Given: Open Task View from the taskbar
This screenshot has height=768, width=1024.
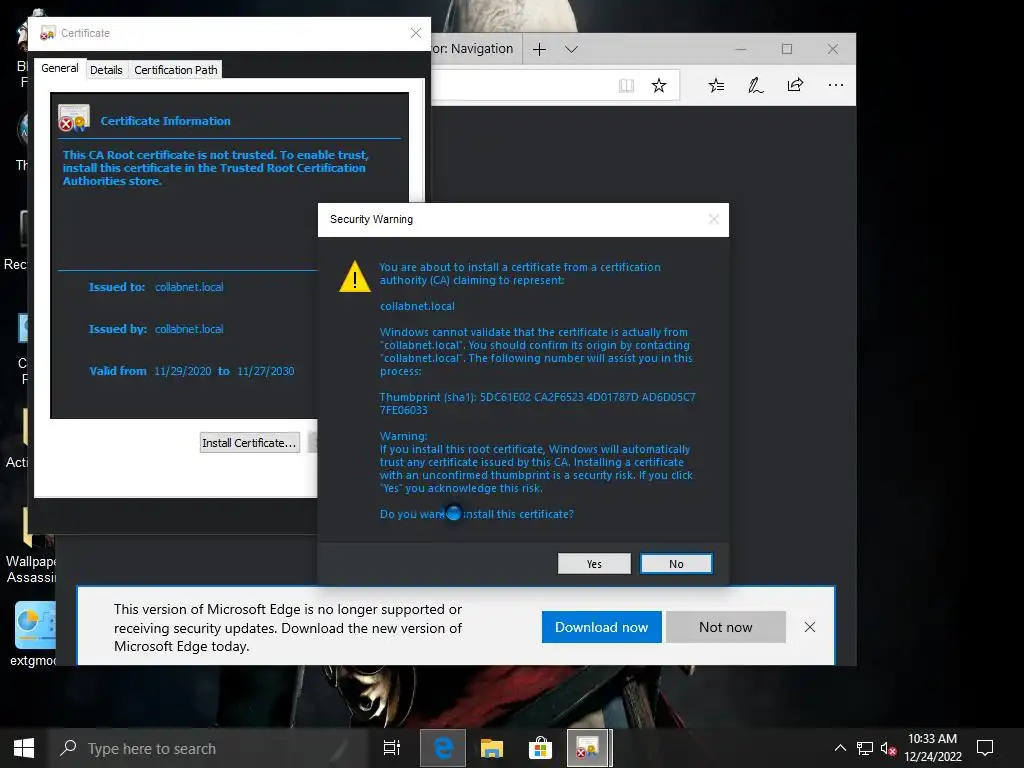Looking at the screenshot, I should (392, 748).
